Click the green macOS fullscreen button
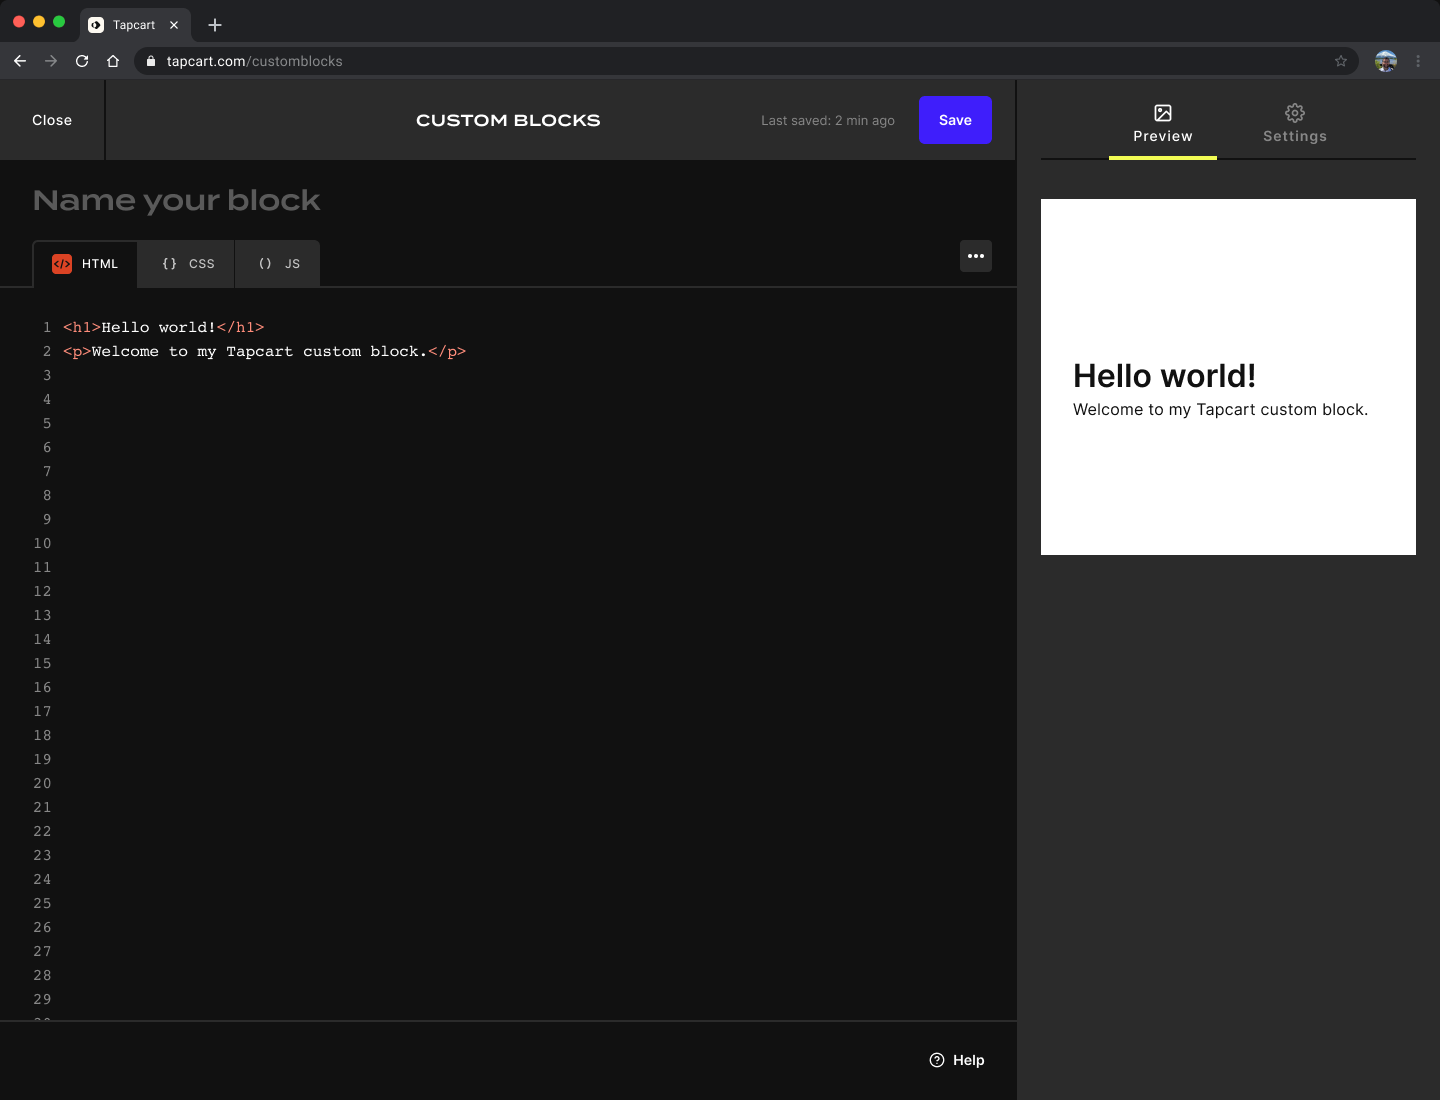 tap(59, 21)
